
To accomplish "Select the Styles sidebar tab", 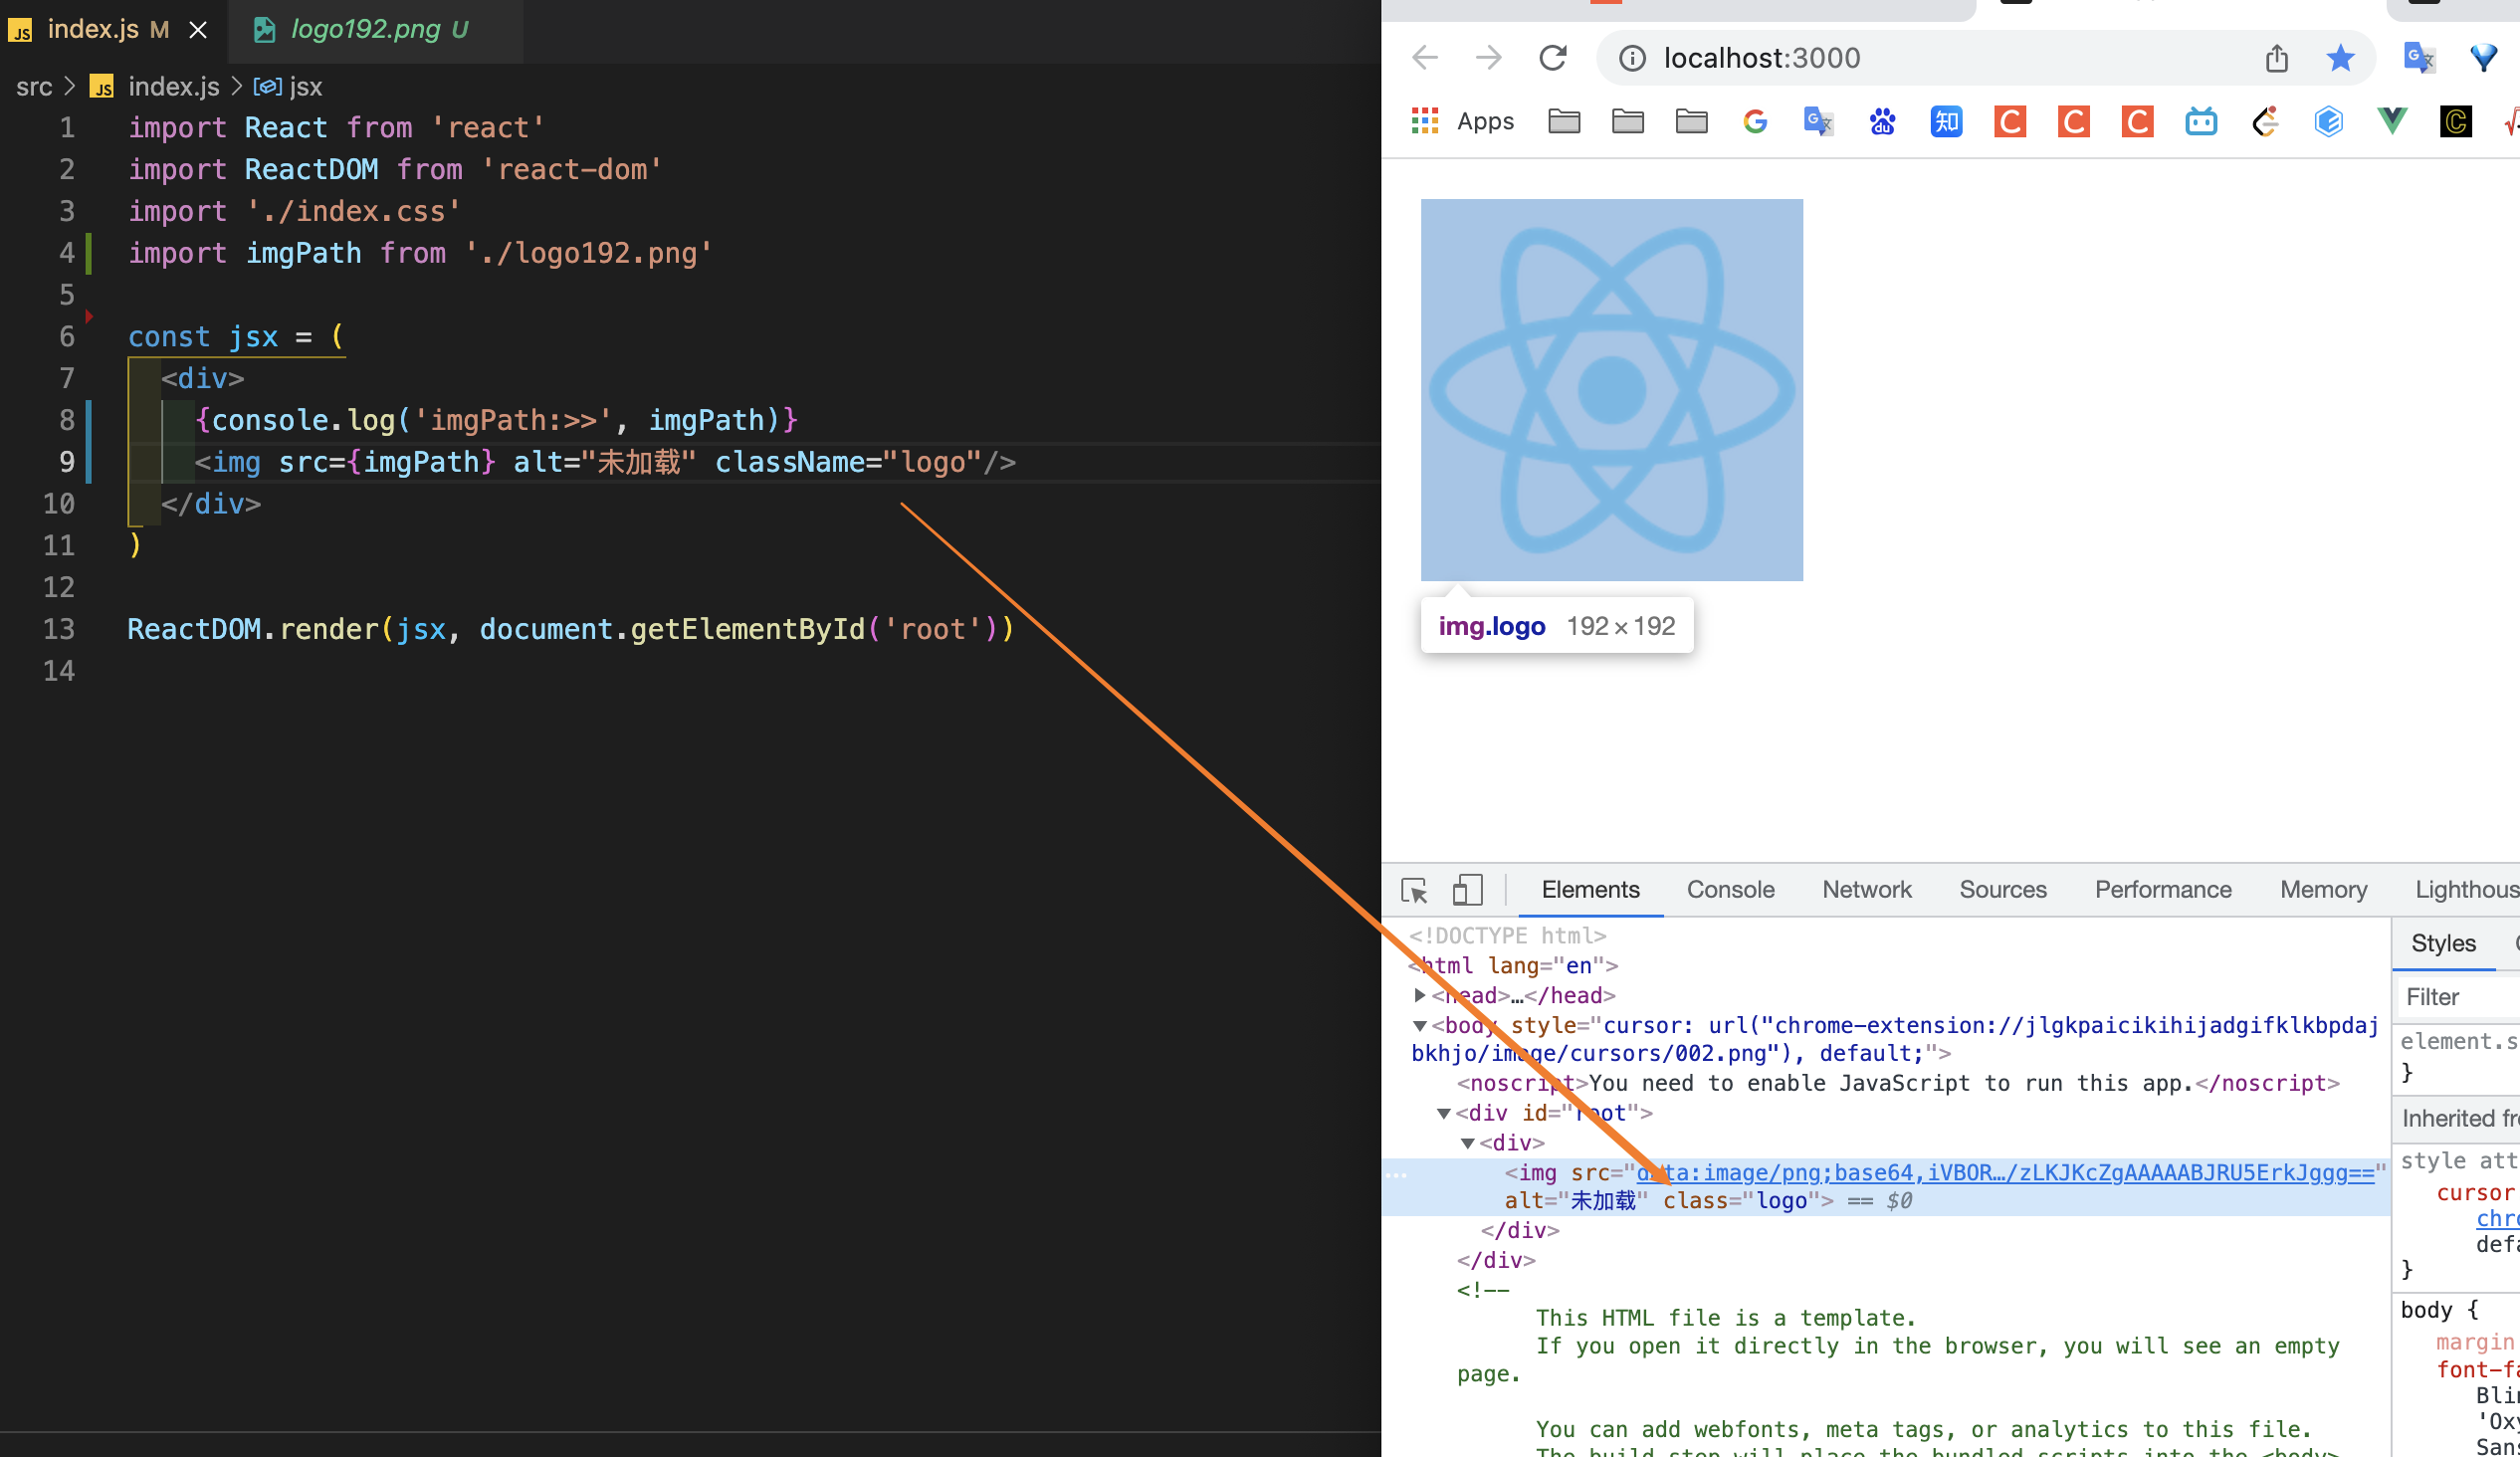I will coord(2443,944).
